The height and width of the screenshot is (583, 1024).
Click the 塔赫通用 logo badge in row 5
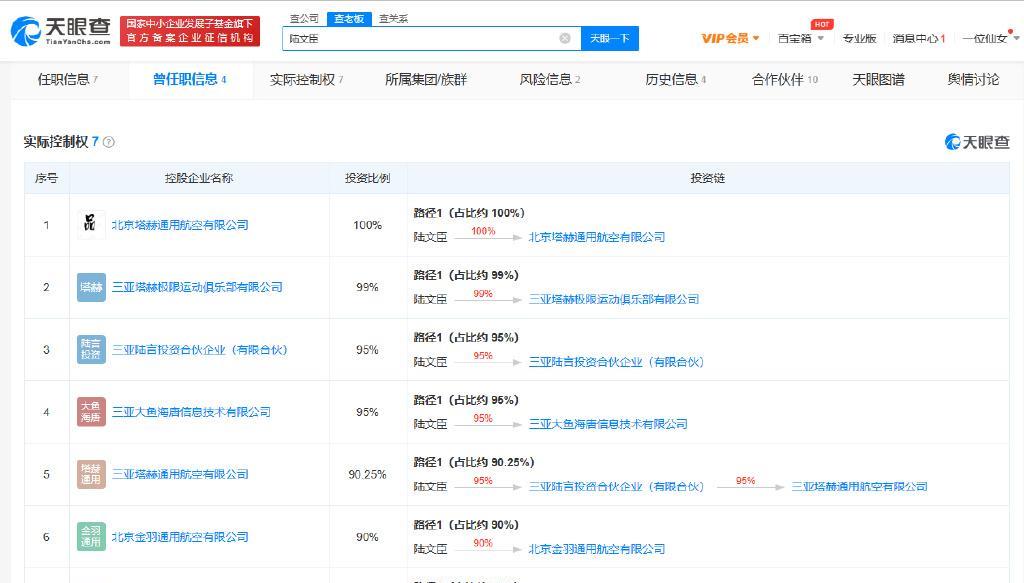pyautogui.click(x=91, y=474)
